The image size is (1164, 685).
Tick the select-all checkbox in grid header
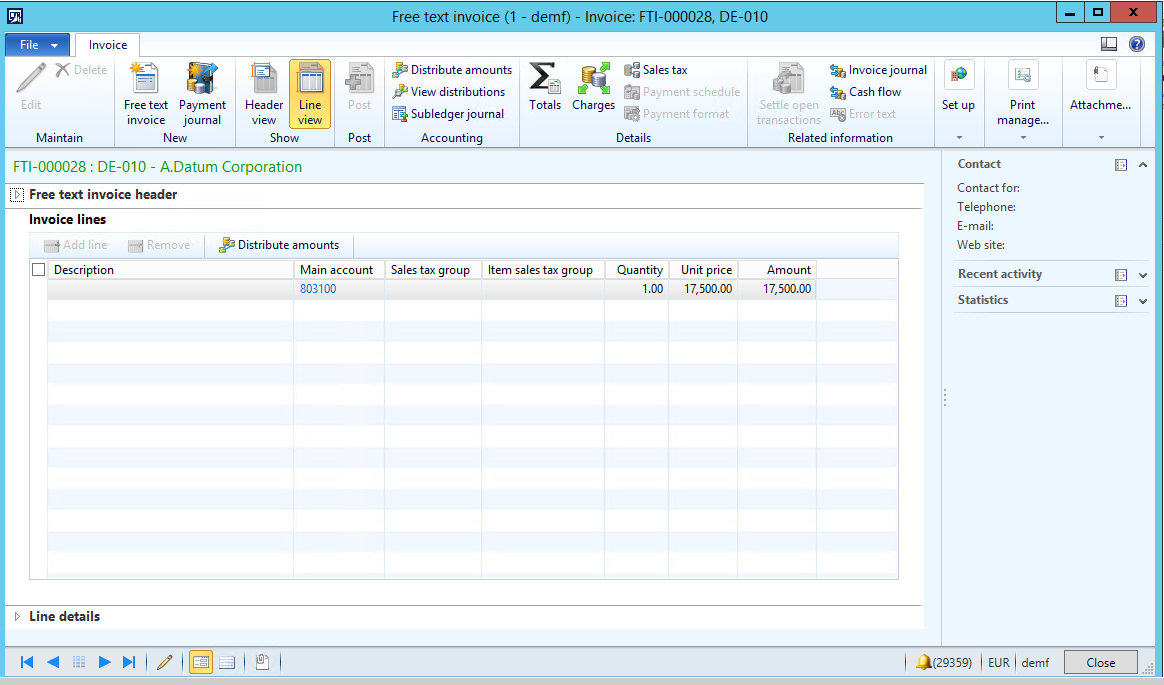[x=39, y=270]
